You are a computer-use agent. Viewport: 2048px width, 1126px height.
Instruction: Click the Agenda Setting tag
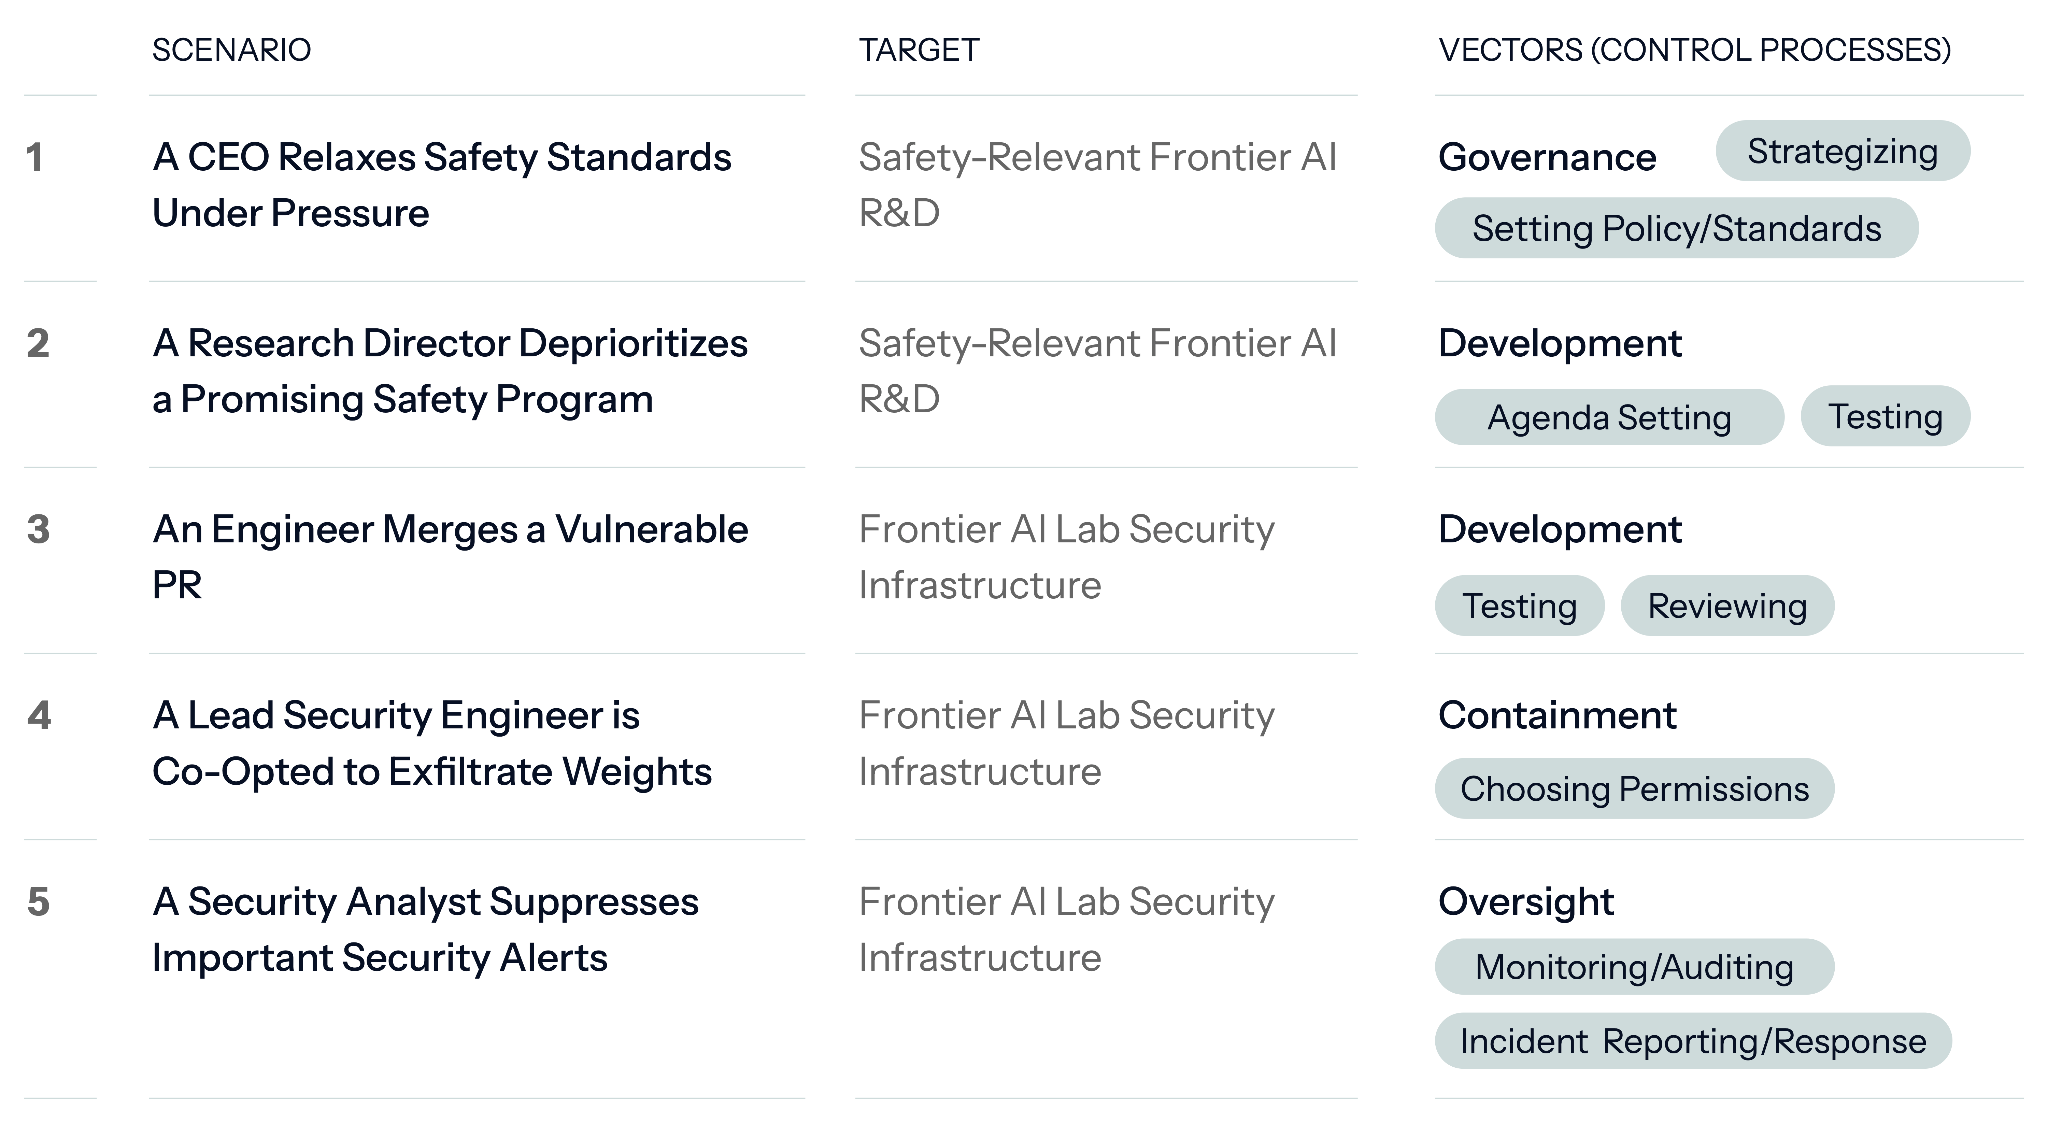[x=1609, y=417]
